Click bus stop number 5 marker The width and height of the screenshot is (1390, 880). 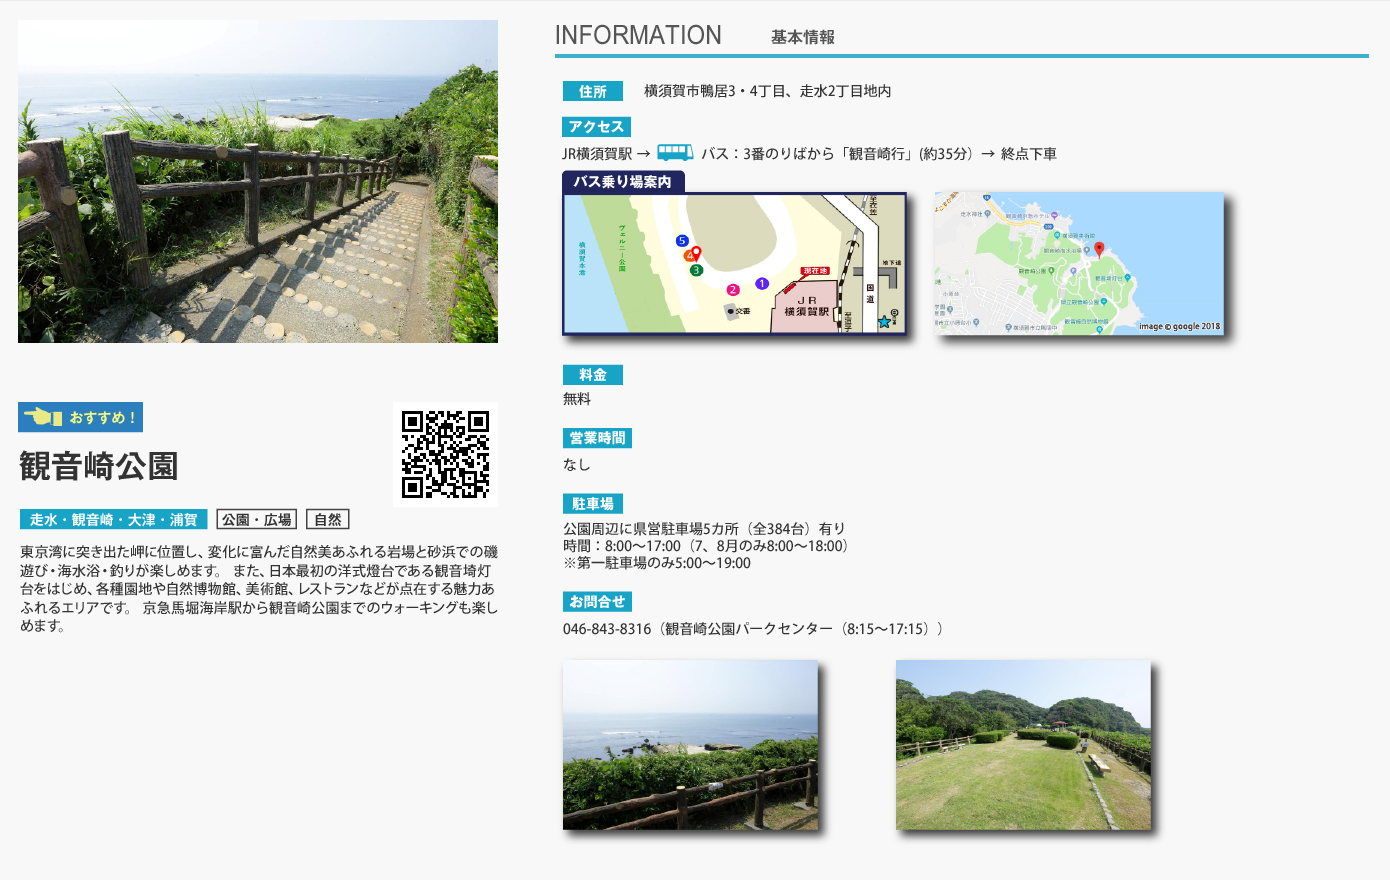pos(682,241)
